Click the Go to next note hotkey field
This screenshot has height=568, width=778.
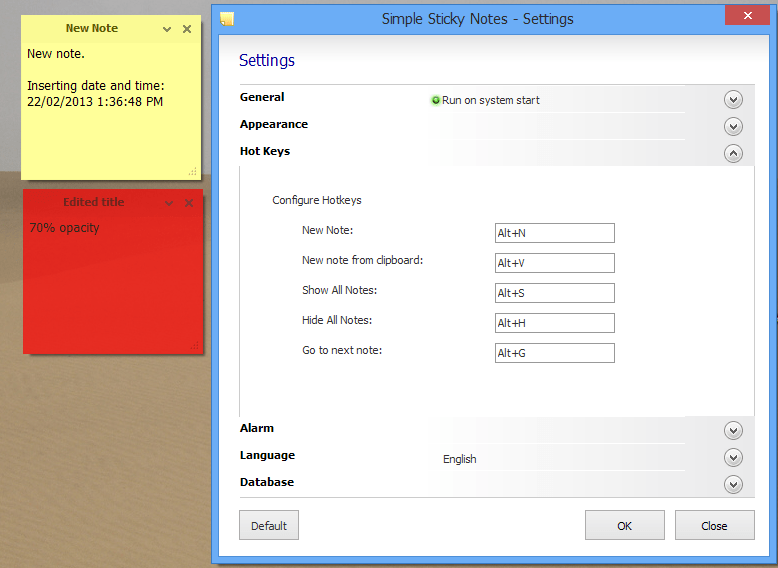point(555,353)
